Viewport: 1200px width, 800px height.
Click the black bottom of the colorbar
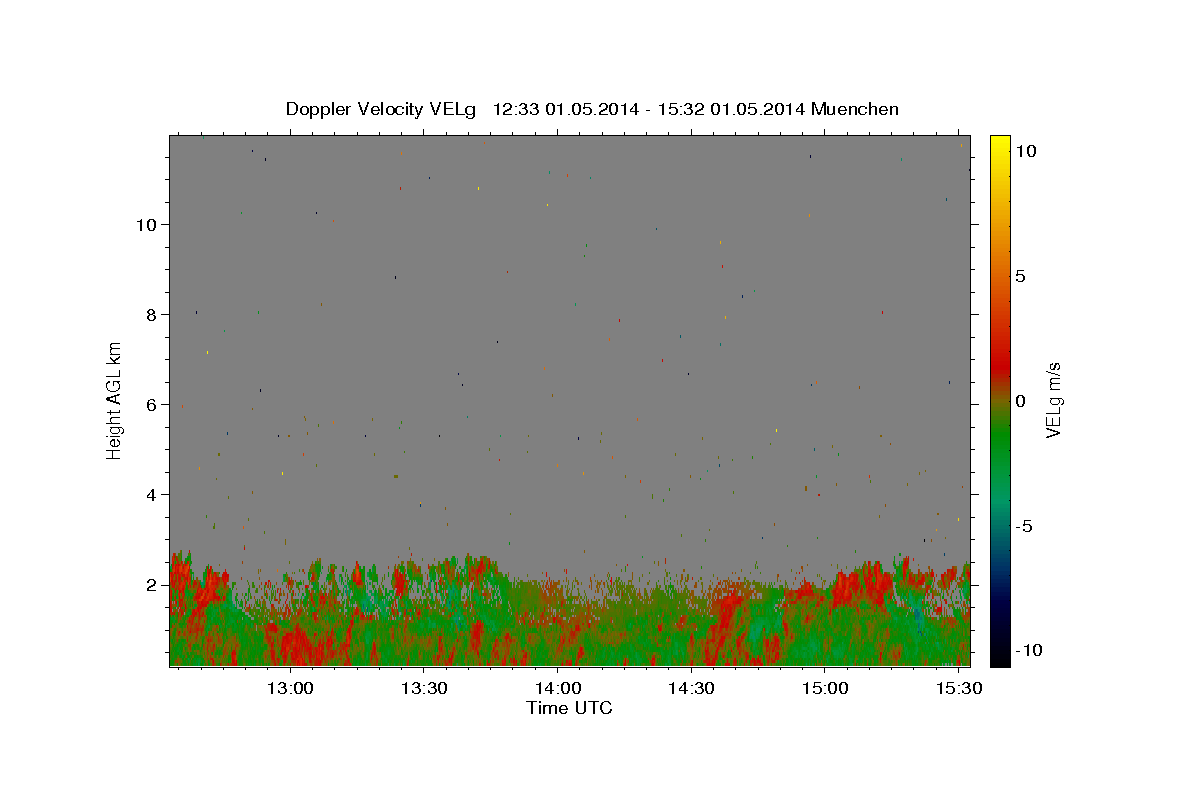point(999,655)
